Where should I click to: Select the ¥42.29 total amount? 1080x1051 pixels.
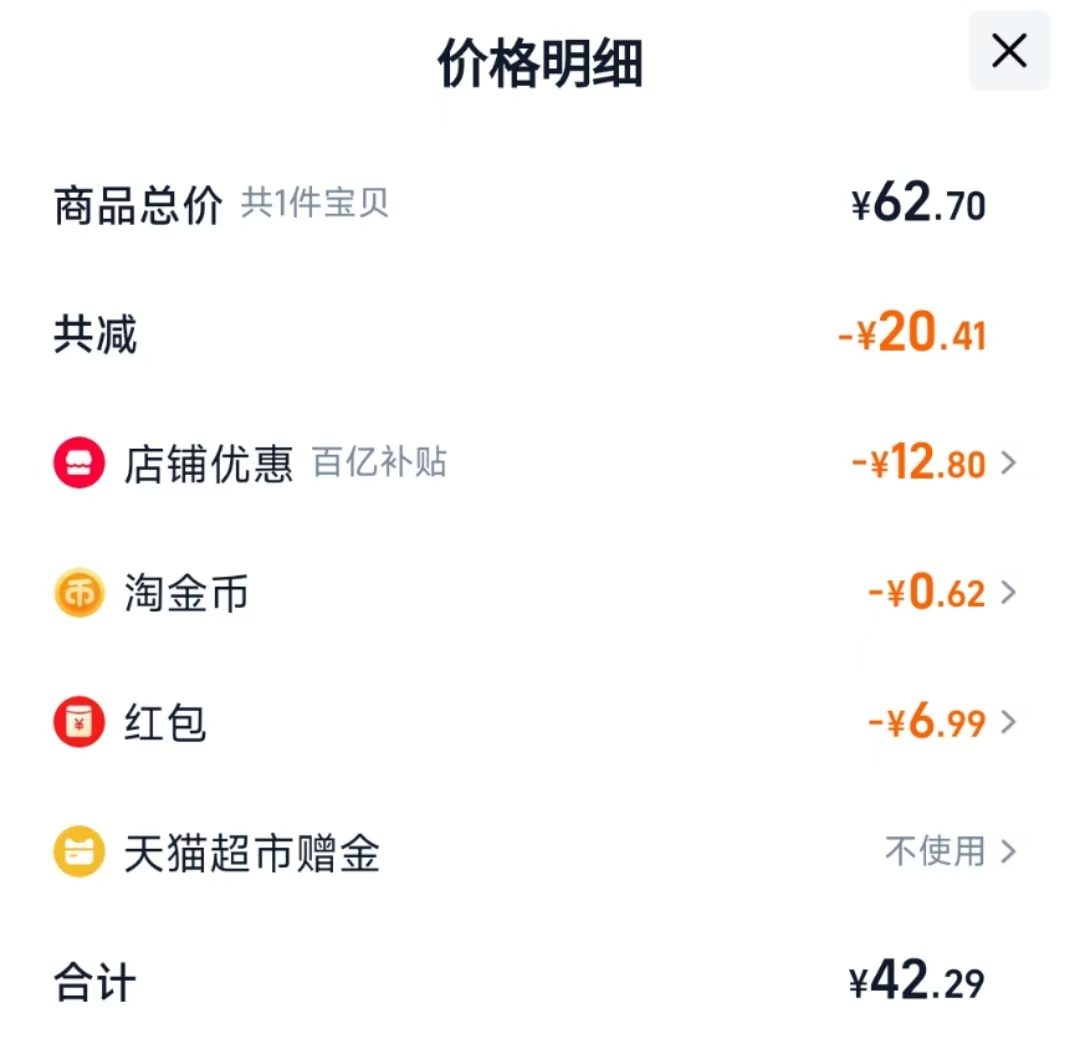pos(913,983)
